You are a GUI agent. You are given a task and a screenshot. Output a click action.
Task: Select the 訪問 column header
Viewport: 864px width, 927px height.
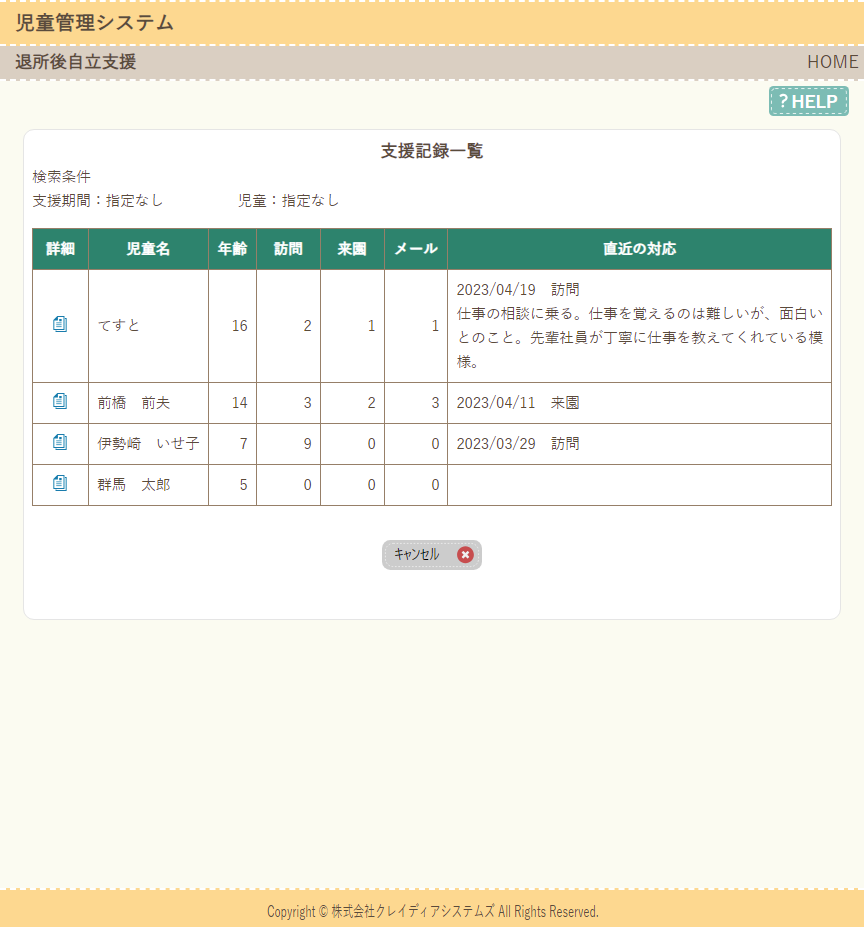point(288,249)
